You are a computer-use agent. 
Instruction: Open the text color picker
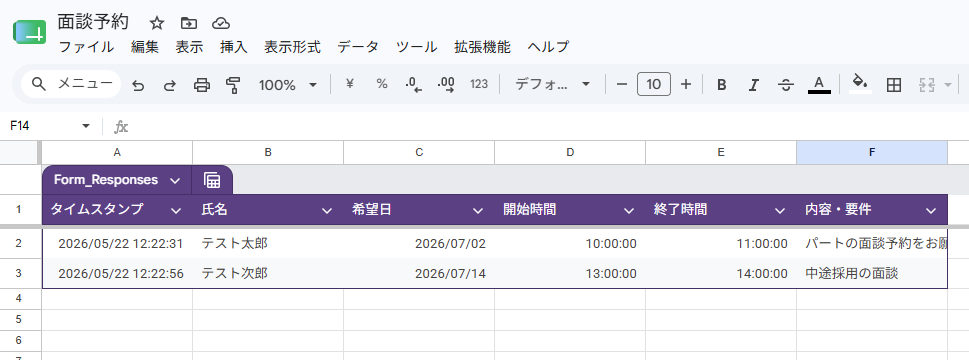[819, 85]
